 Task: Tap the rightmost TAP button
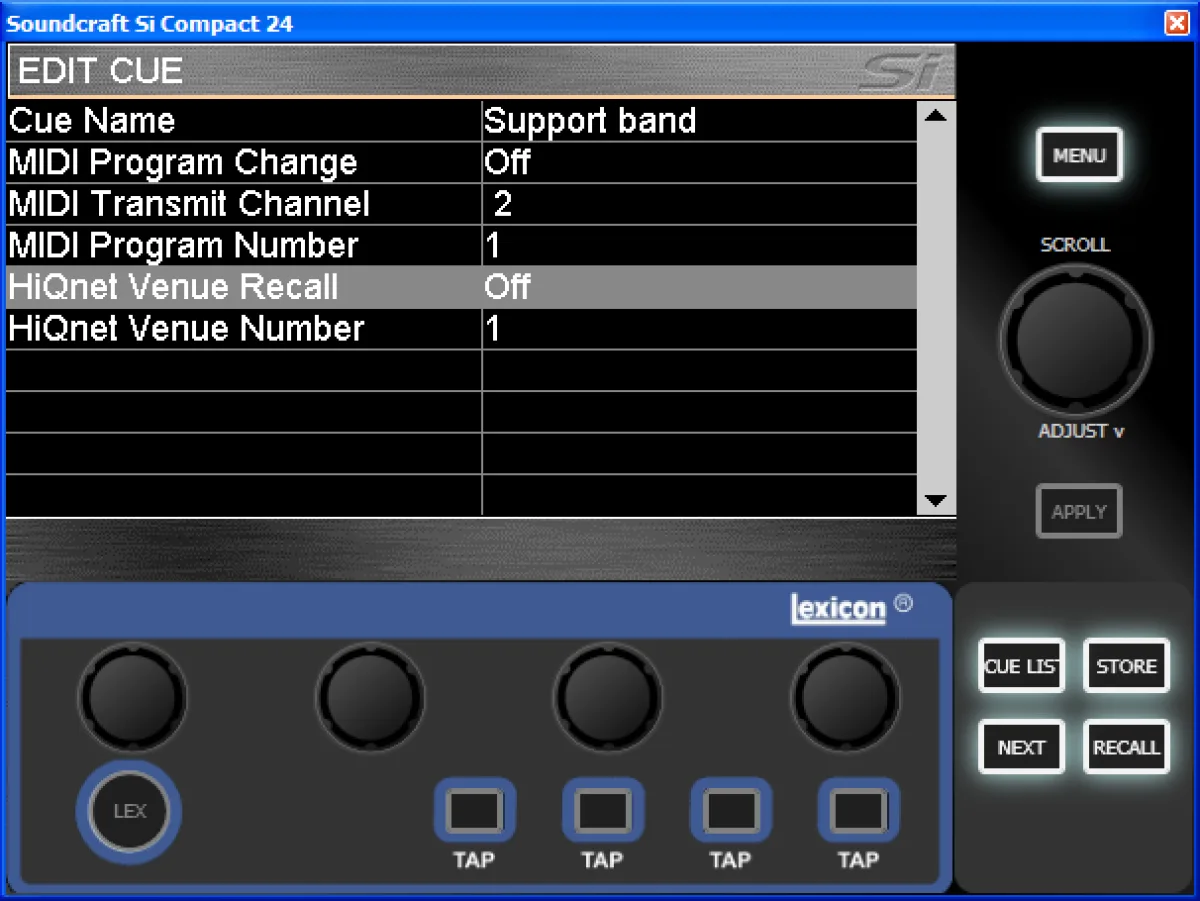(858, 810)
